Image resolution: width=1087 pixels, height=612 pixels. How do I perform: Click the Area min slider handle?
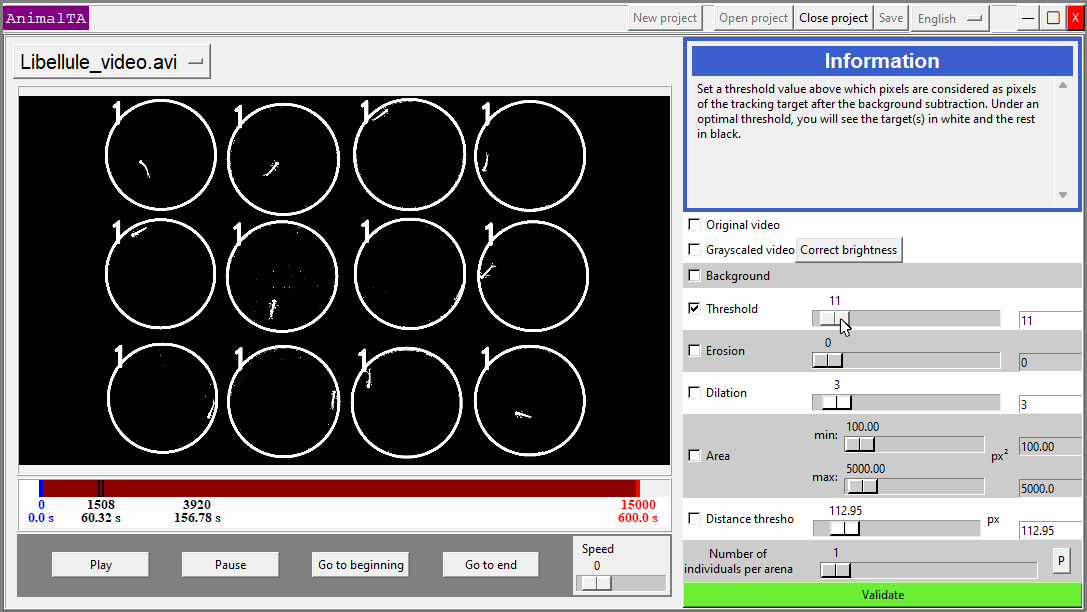point(860,444)
